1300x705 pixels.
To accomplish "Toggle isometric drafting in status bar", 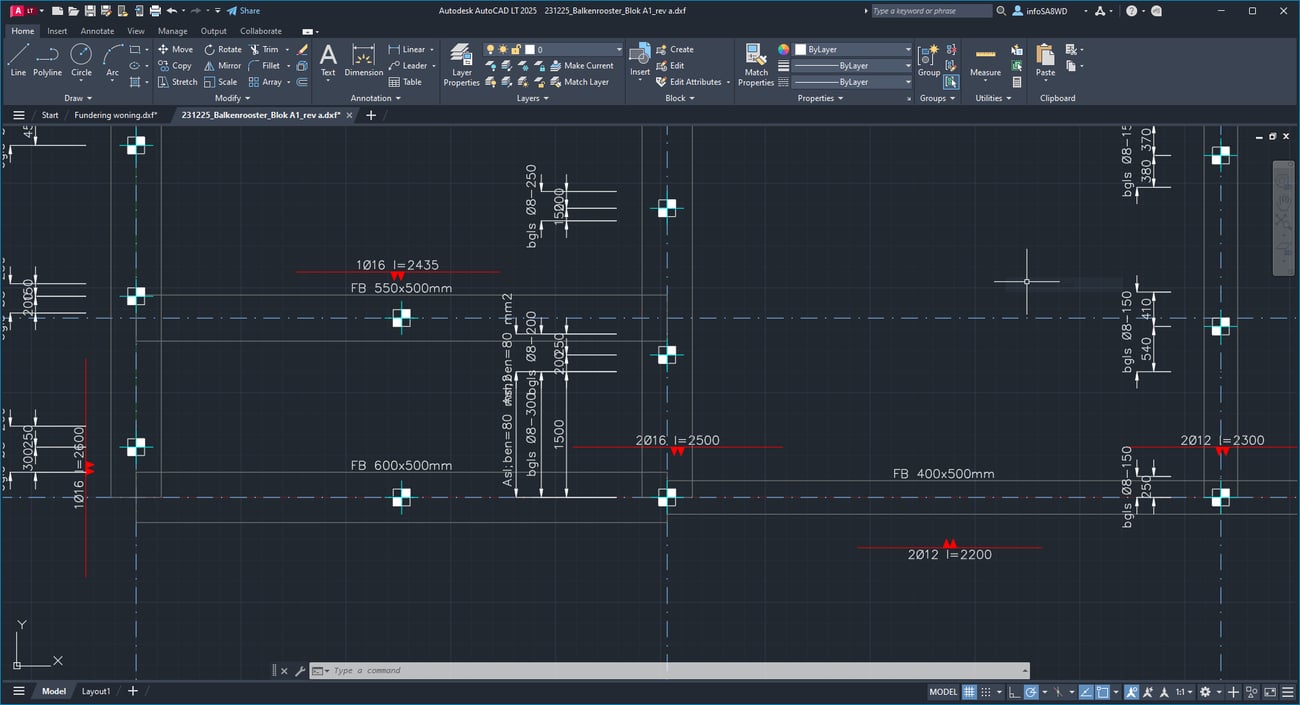I will [x=1058, y=692].
